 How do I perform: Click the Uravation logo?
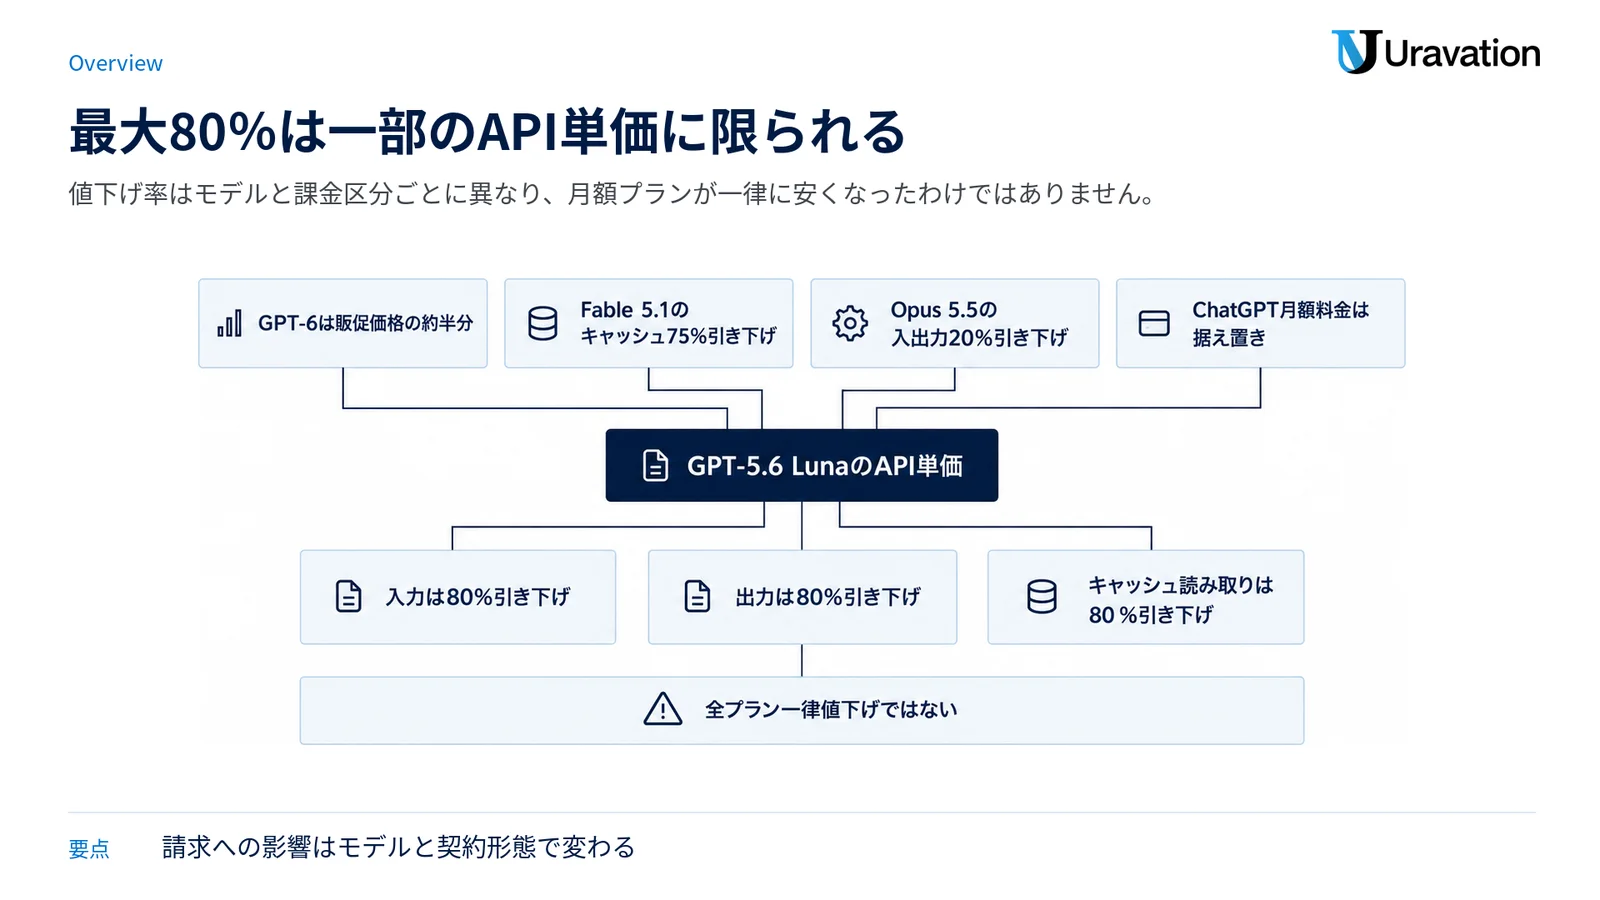tap(1436, 52)
